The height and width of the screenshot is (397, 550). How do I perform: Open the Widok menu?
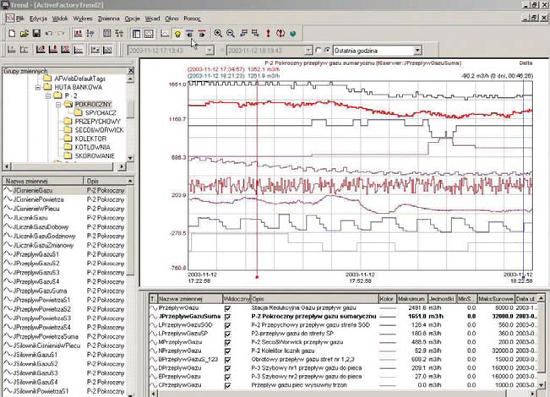coord(60,19)
